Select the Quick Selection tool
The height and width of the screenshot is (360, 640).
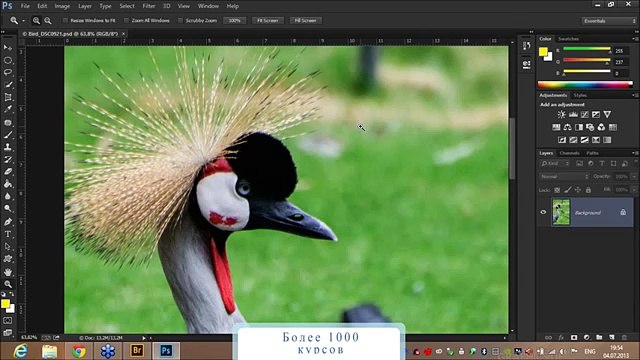pyautogui.click(x=8, y=85)
